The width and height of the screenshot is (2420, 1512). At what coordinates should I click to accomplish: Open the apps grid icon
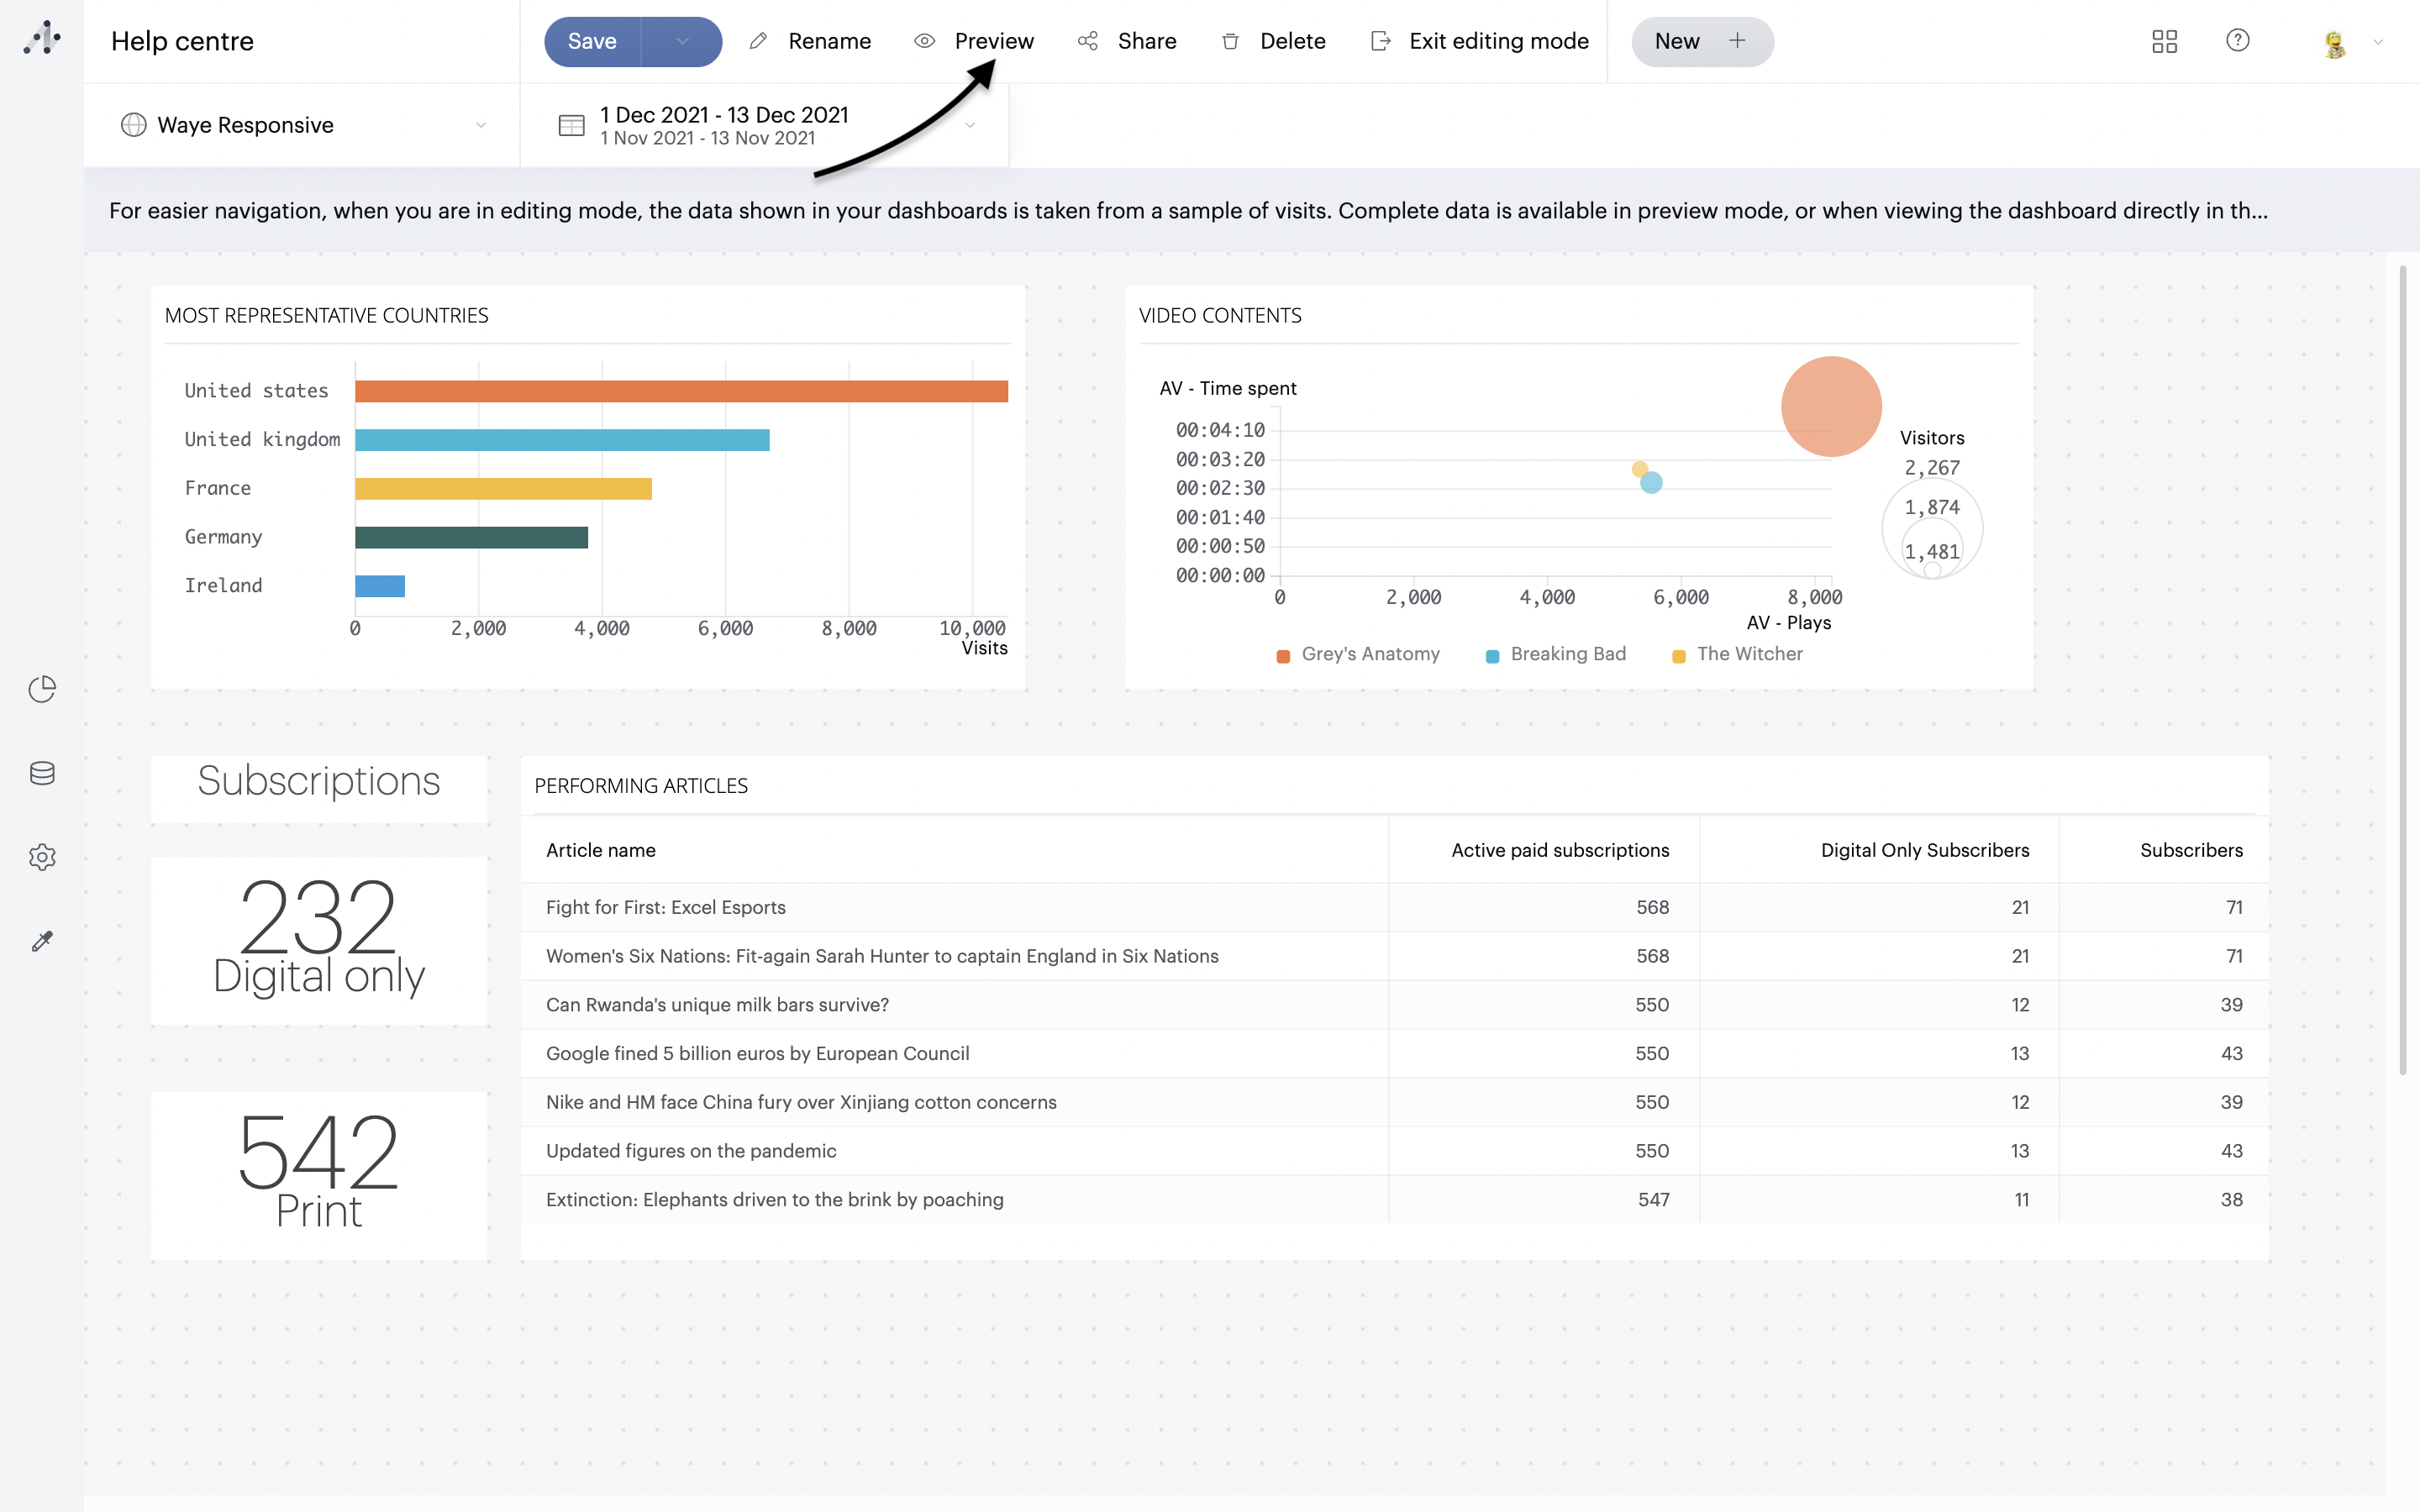coord(2164,41)
